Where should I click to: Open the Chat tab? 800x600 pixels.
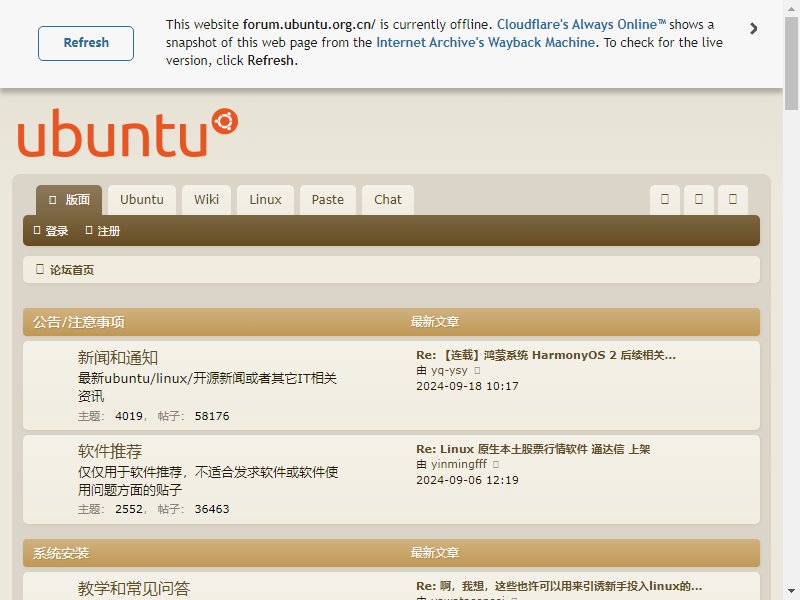coord(388,200)
